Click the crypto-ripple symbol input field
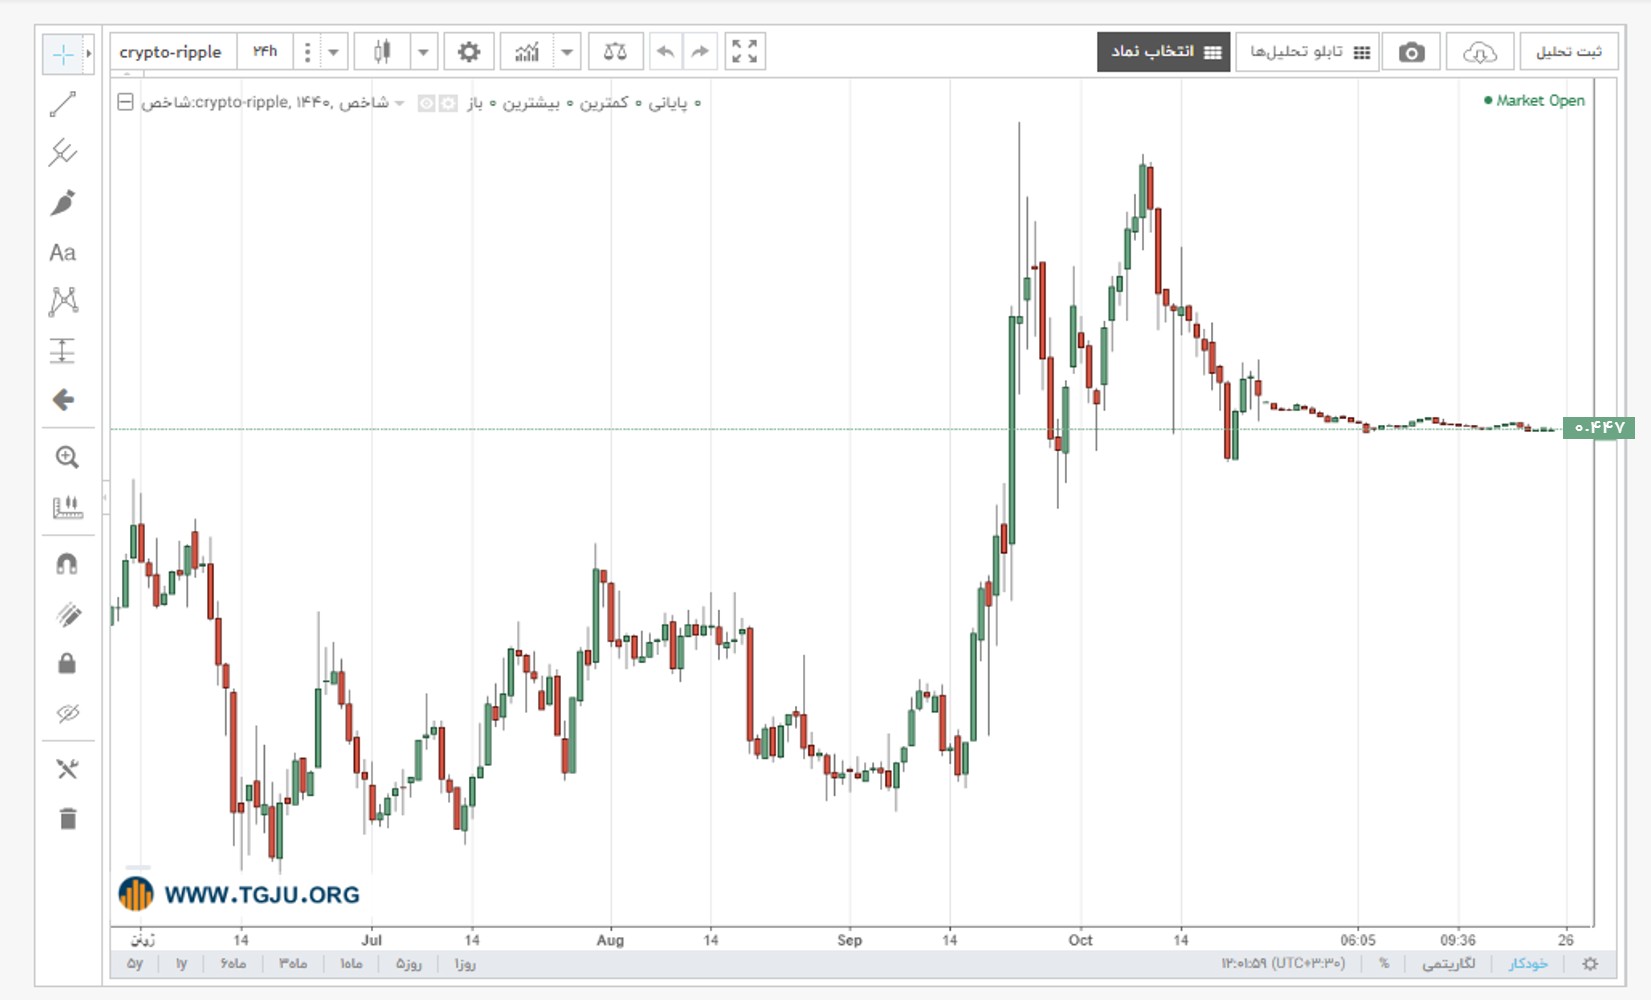This screenshot has height=1000, width=1651. click(172, 52)
